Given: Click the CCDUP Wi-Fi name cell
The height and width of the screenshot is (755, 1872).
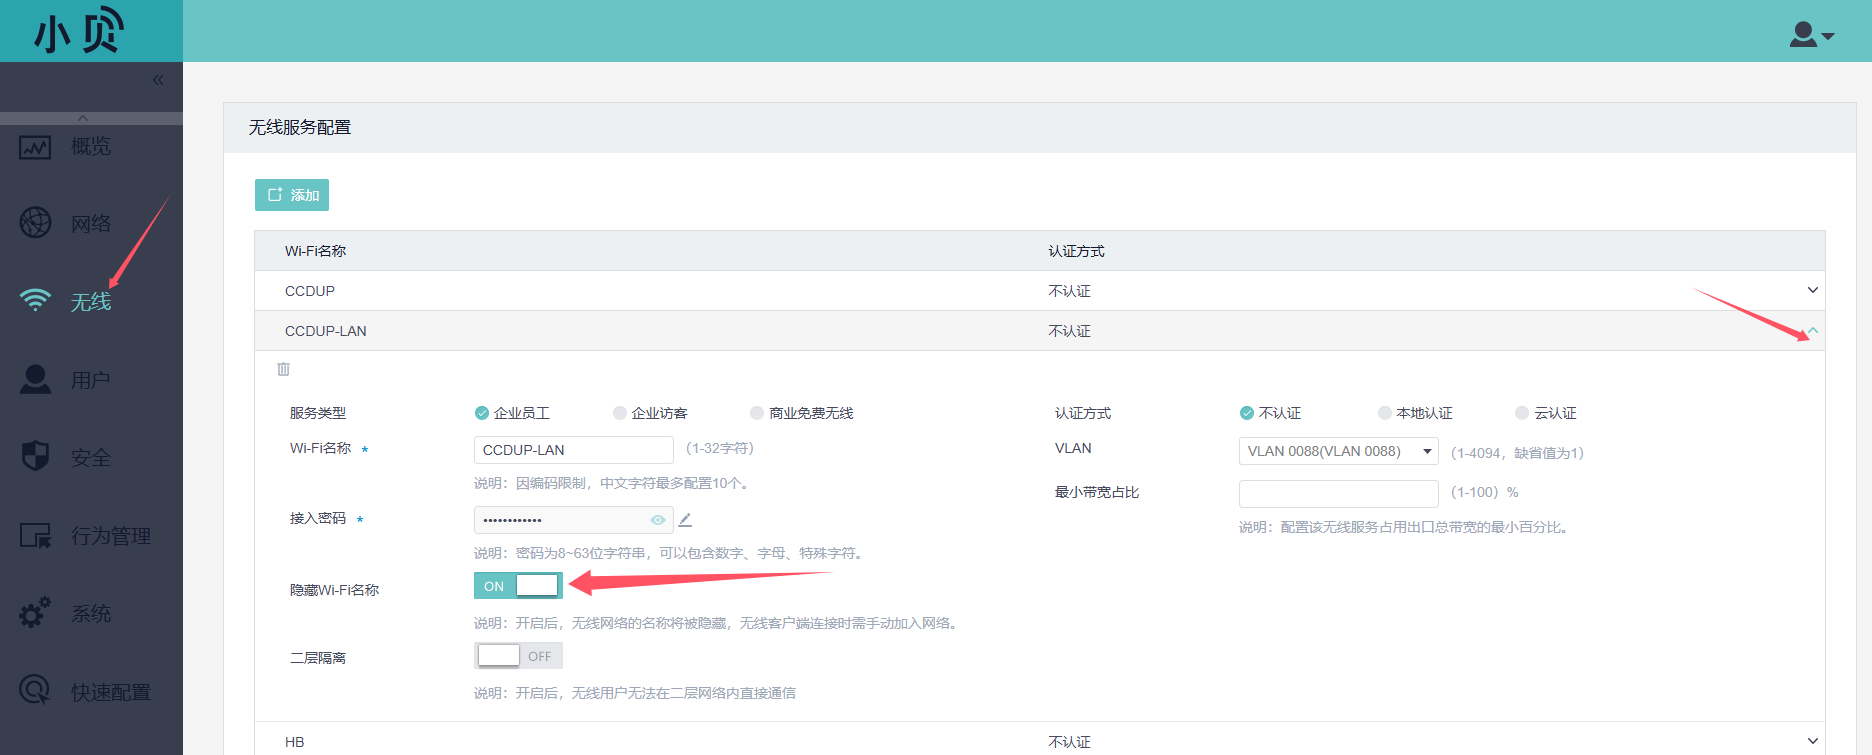Looking at the screenshot, I should click(x=310, y=291).
